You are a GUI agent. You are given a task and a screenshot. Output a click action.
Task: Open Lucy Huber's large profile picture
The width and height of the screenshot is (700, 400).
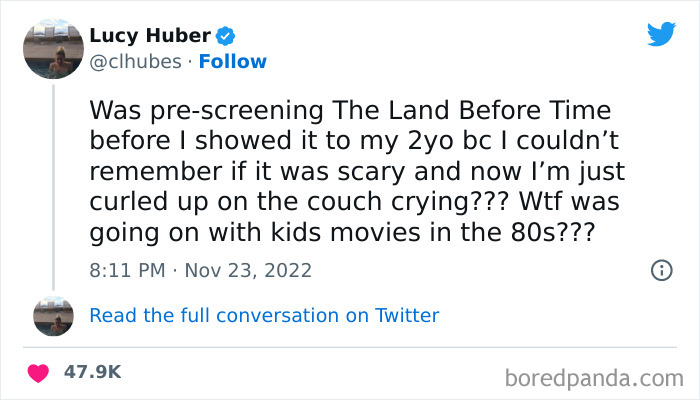tap(53, 49)
